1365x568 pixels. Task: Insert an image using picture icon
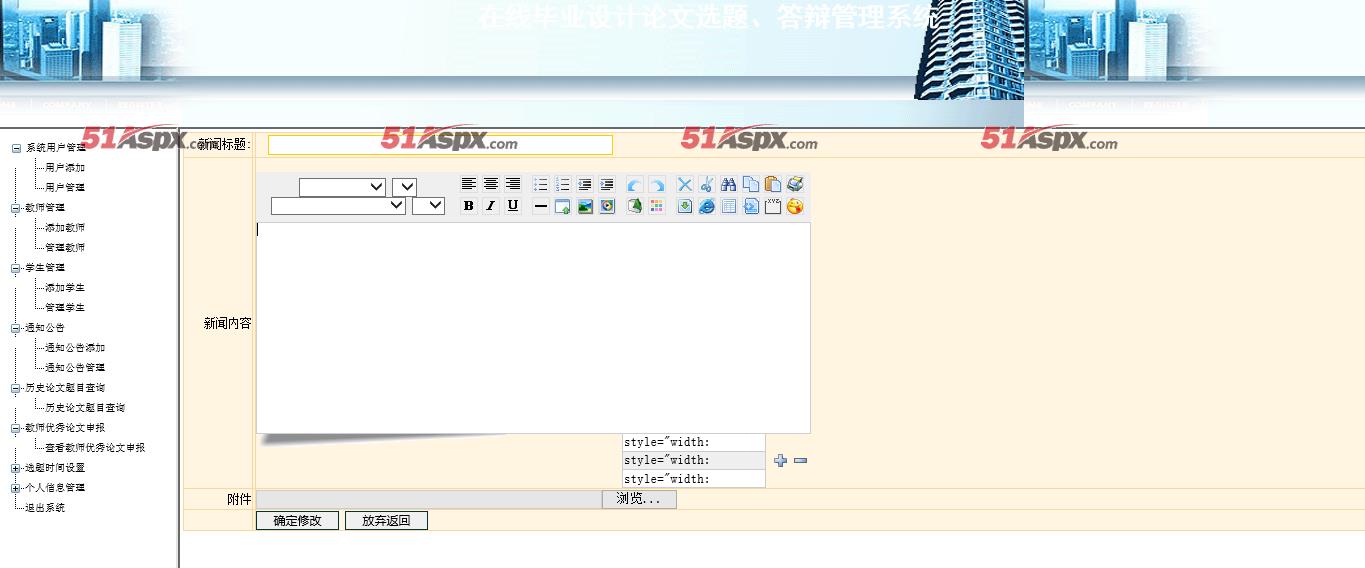coord(585,206)
